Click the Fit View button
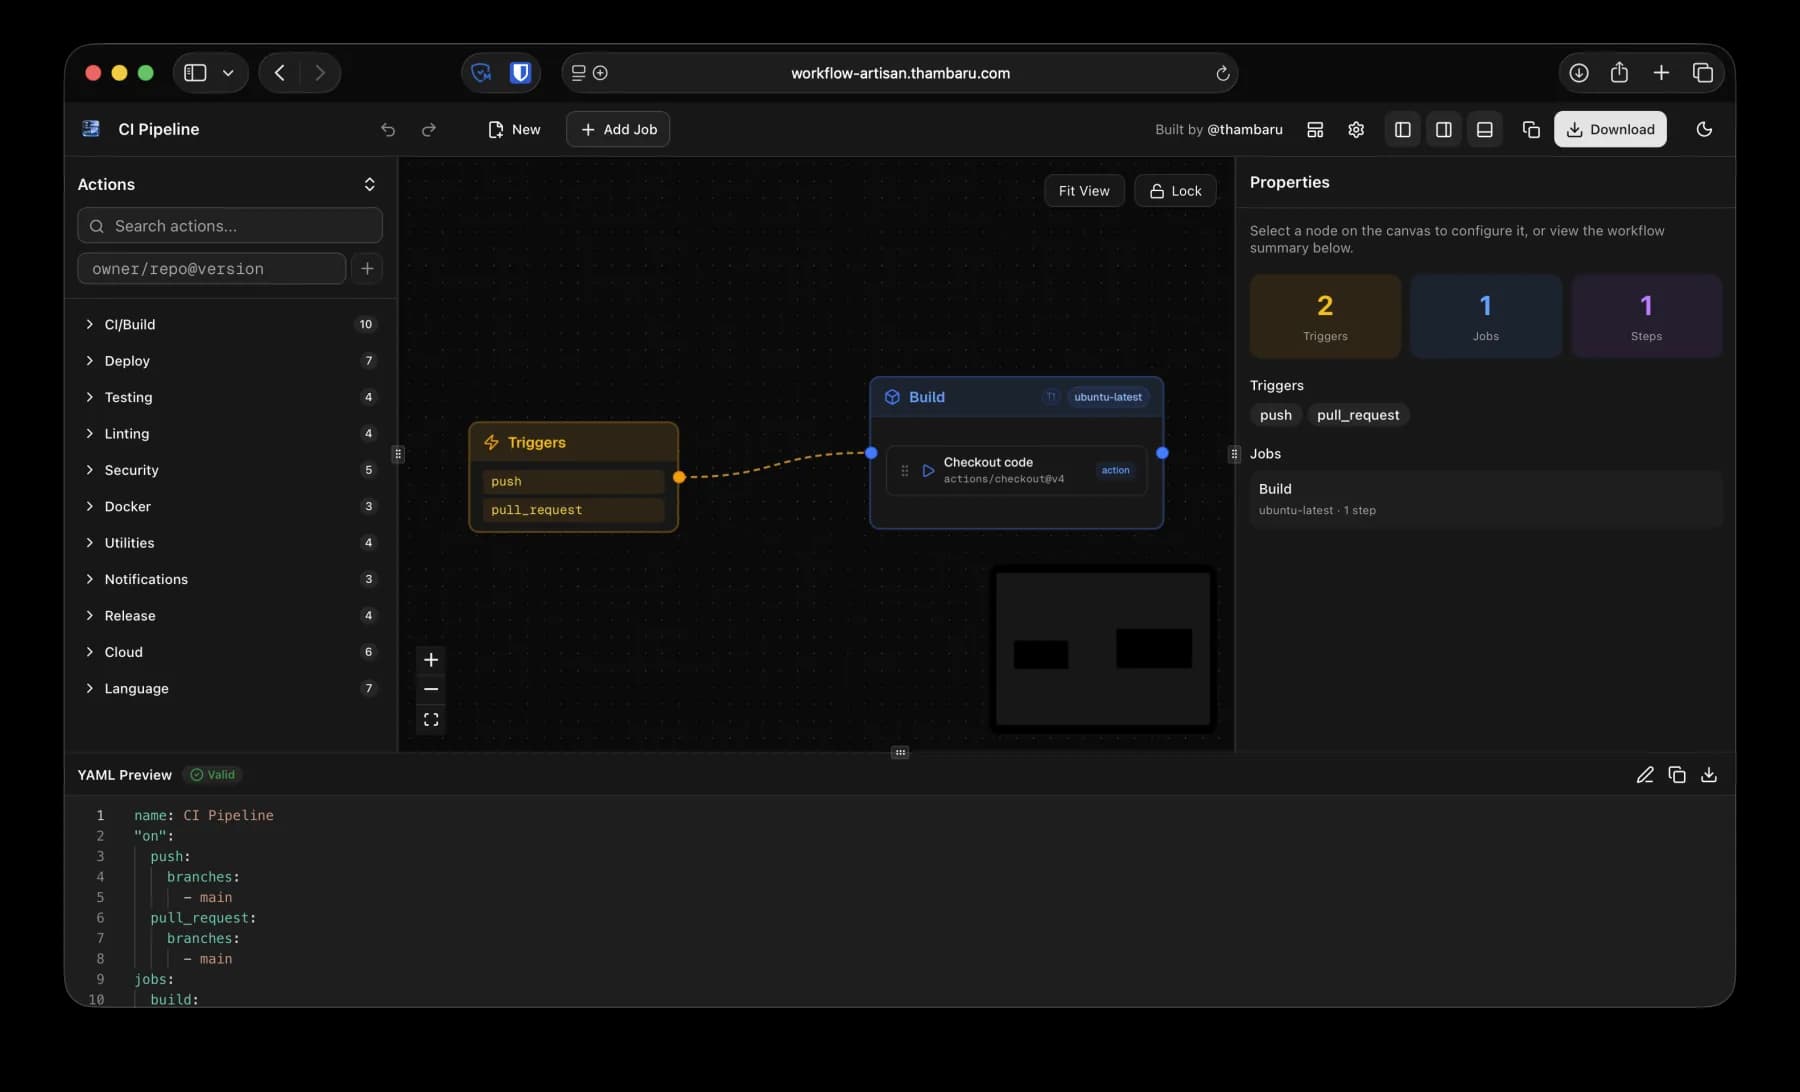1800x1092 pixels. pyautogui.click(x=1084, y=191)
